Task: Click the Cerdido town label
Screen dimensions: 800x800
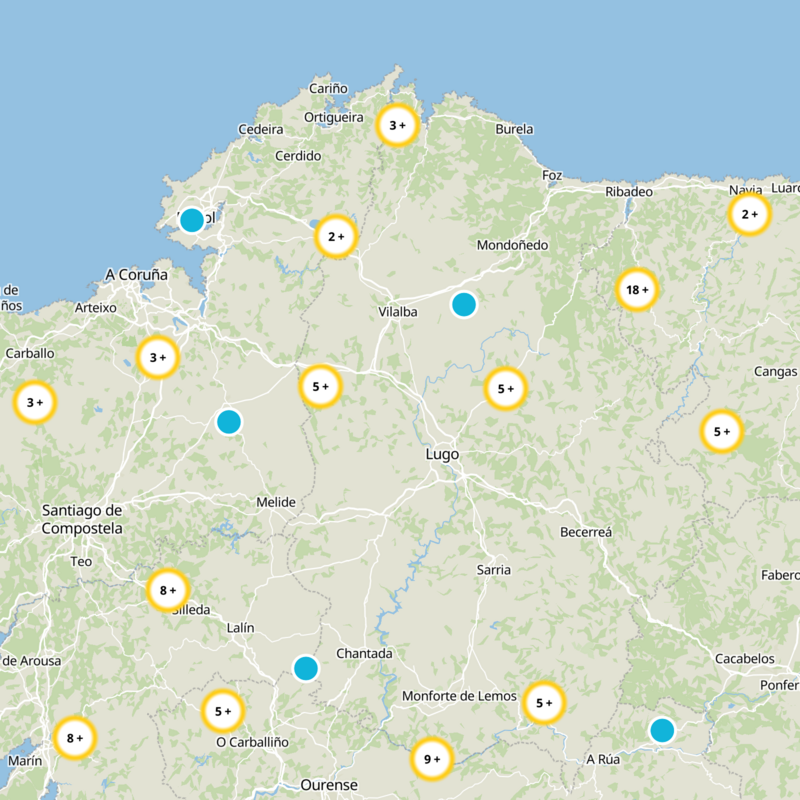Action: click(298, 156)
